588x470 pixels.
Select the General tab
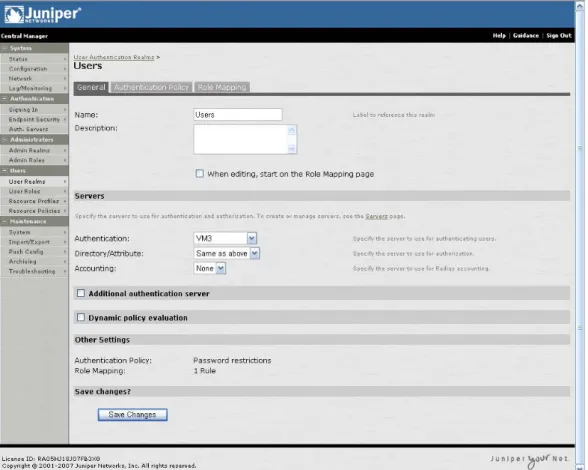pos(91,87)
